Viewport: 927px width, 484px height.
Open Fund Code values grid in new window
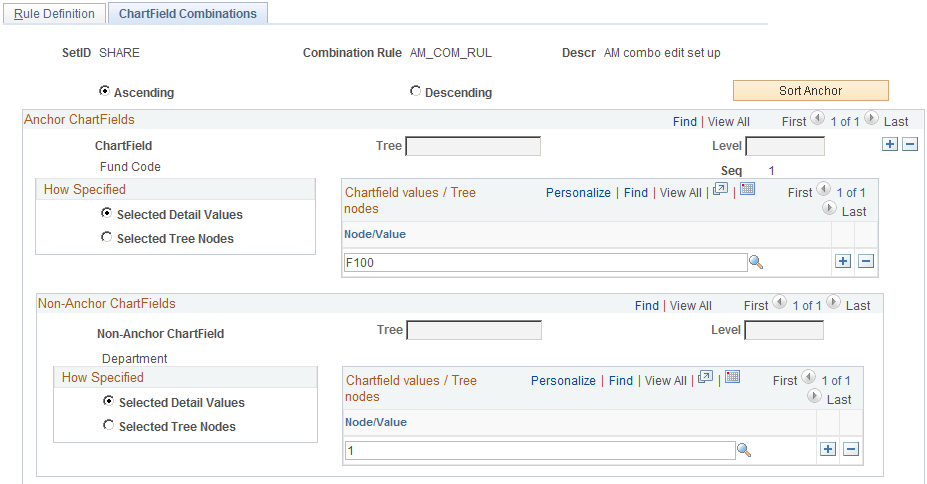point(720,190)
